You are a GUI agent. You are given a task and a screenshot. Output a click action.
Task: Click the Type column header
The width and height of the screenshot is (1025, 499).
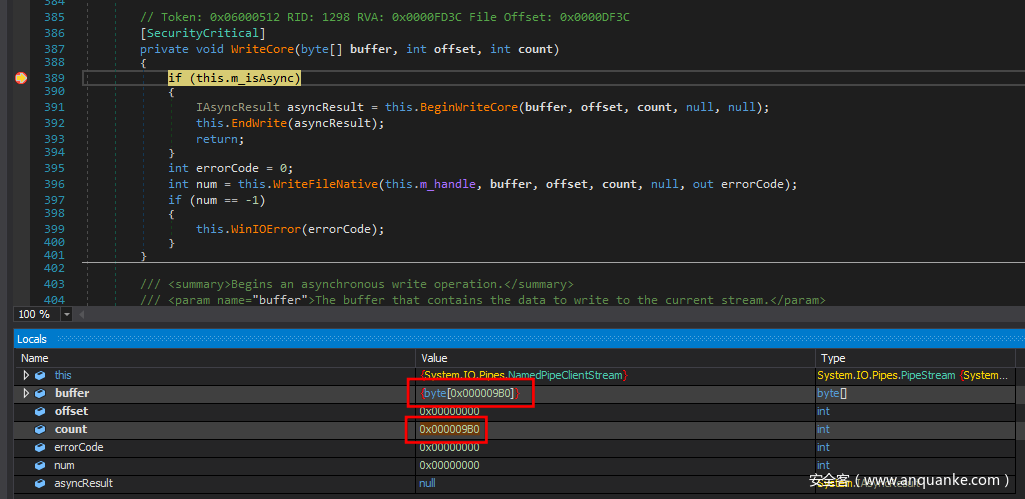(x=832, y=358)
